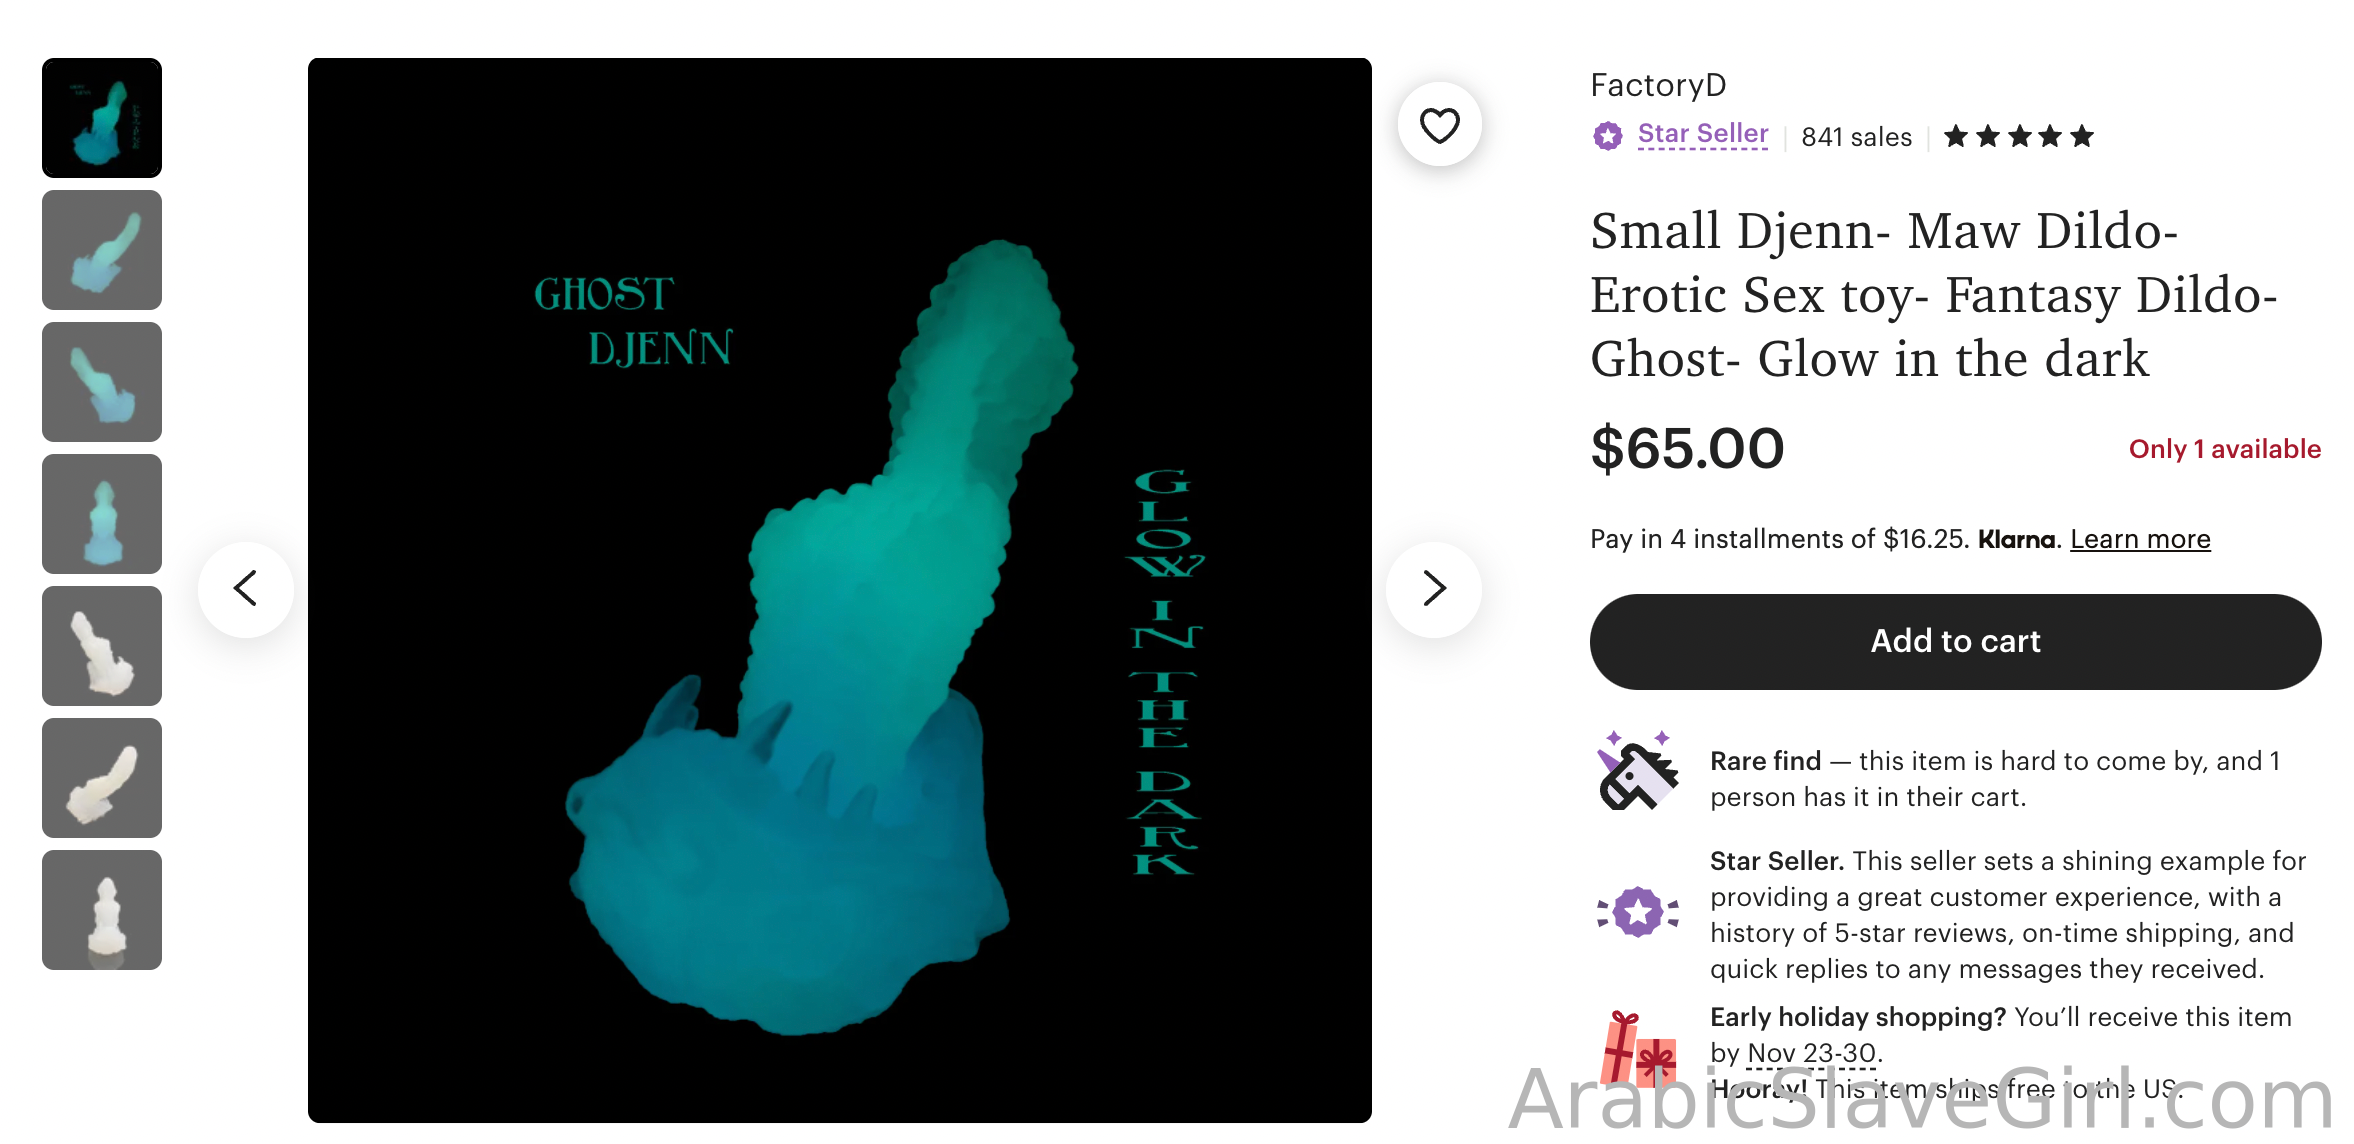Click the purple Star Seller burst icon
Viewport: 2354px width, 1144px height.
pyautogui.click(x=1638, y=912)
